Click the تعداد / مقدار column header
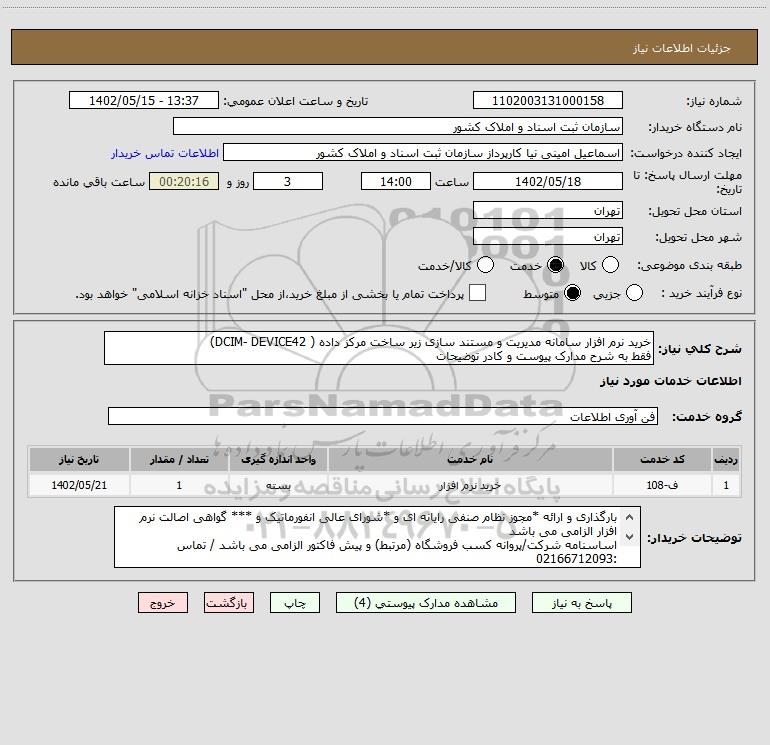The height and width of the screenshot is (745, 770). [x=179, y=460]
